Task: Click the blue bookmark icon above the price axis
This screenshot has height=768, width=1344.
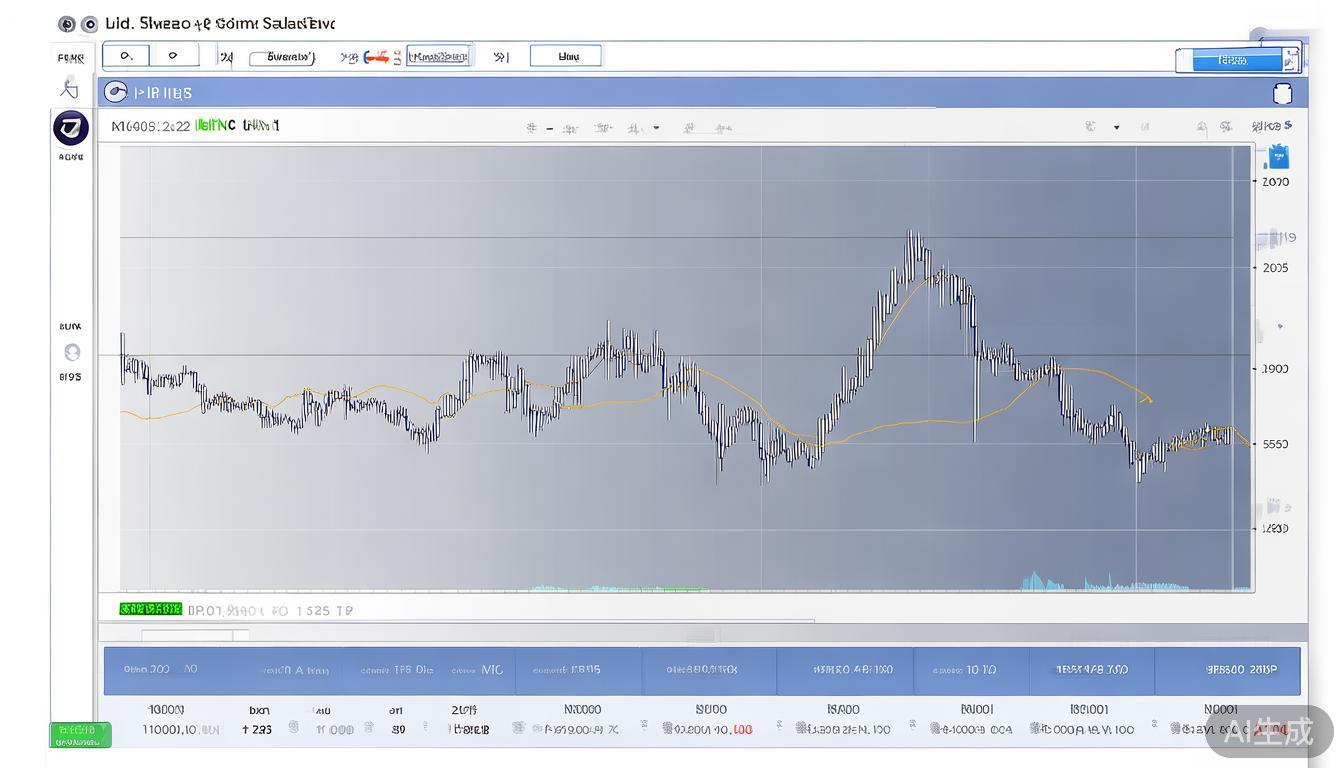Action: (x=1278, y=157)
